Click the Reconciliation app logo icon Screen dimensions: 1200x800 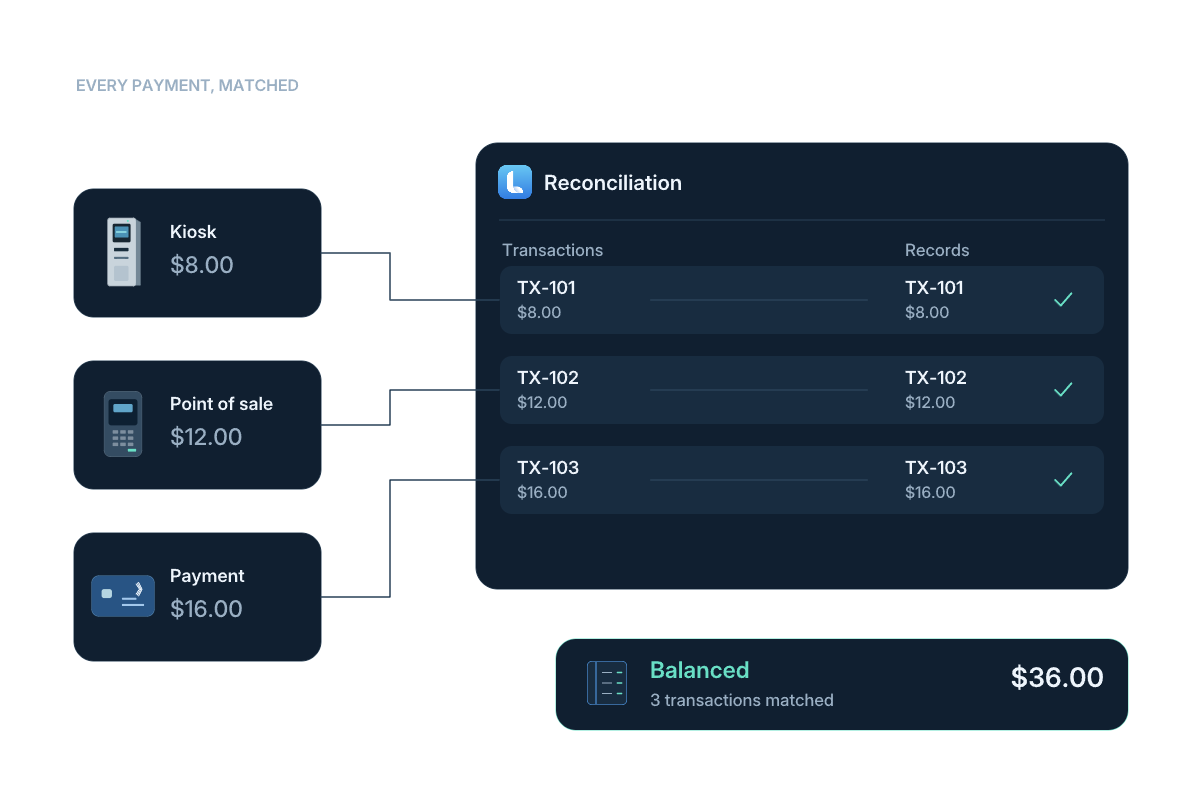(x=515, y=182)
